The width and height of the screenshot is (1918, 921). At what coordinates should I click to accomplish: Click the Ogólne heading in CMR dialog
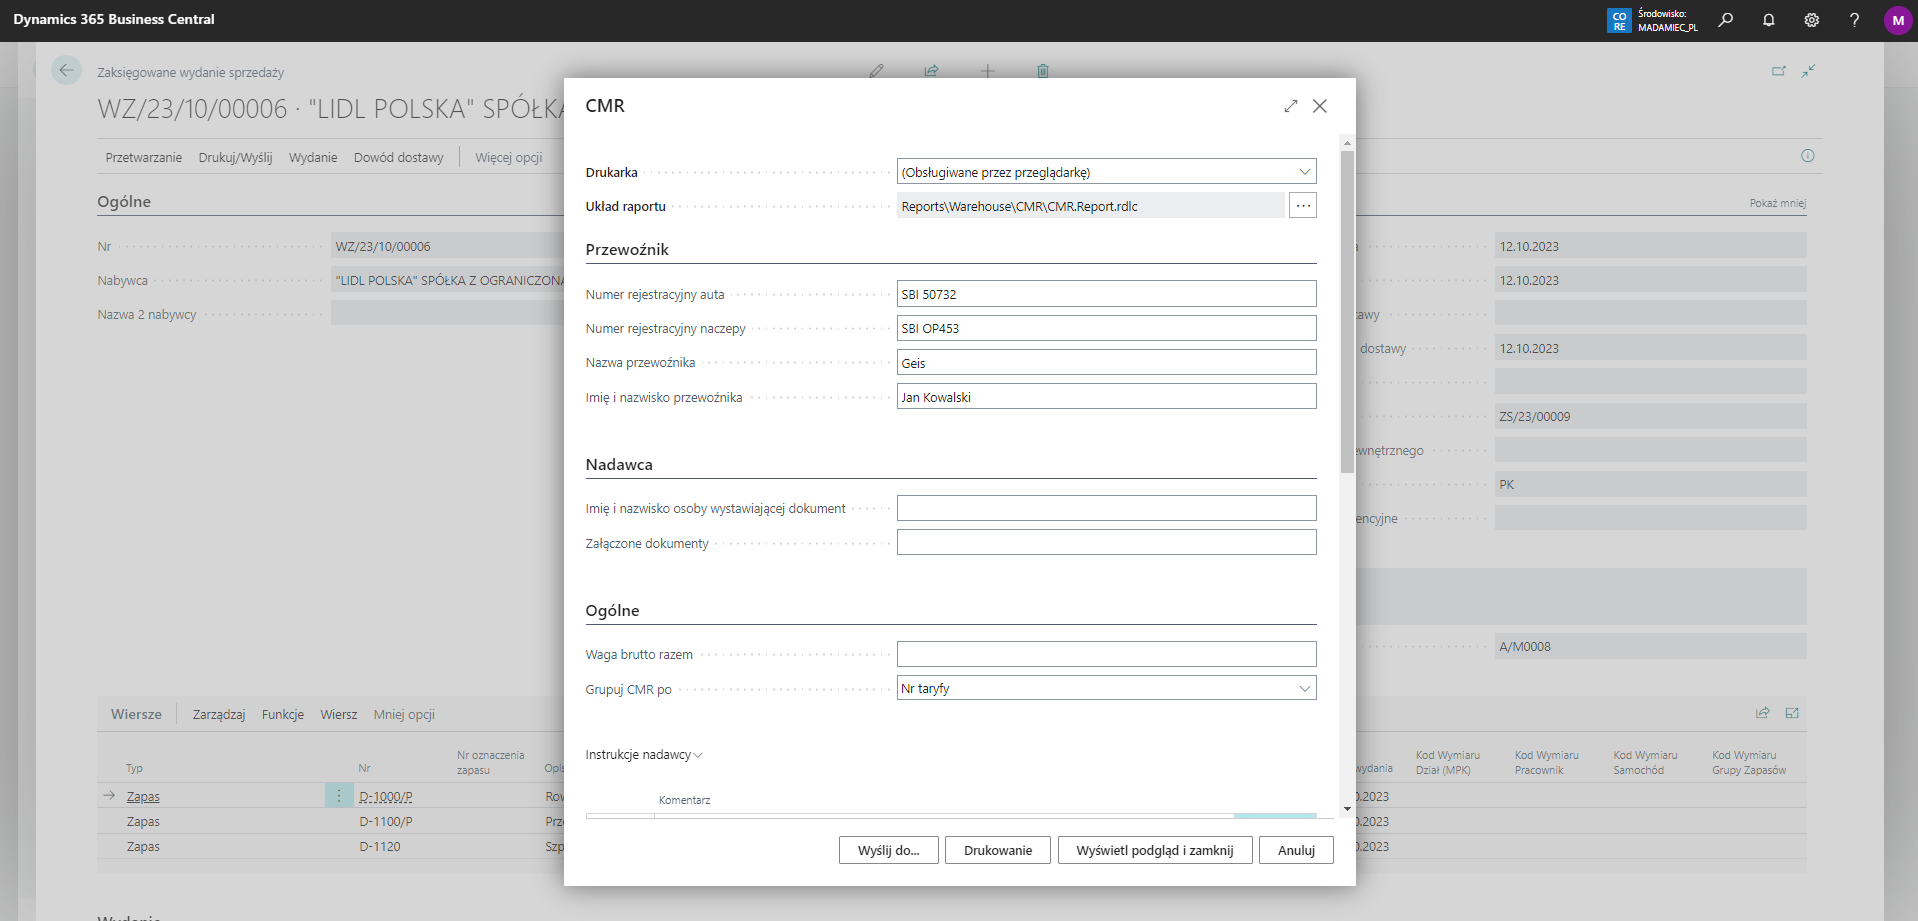click(x=612, y=610)
